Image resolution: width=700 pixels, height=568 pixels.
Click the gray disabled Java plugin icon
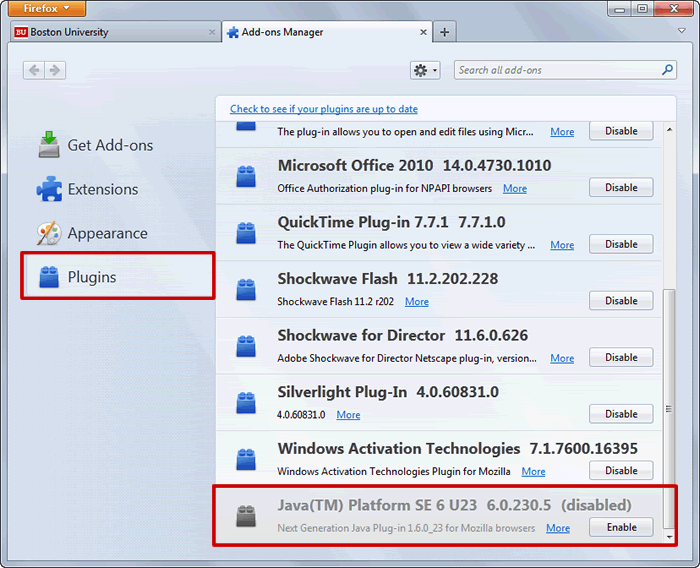click(x=246, y=516)
